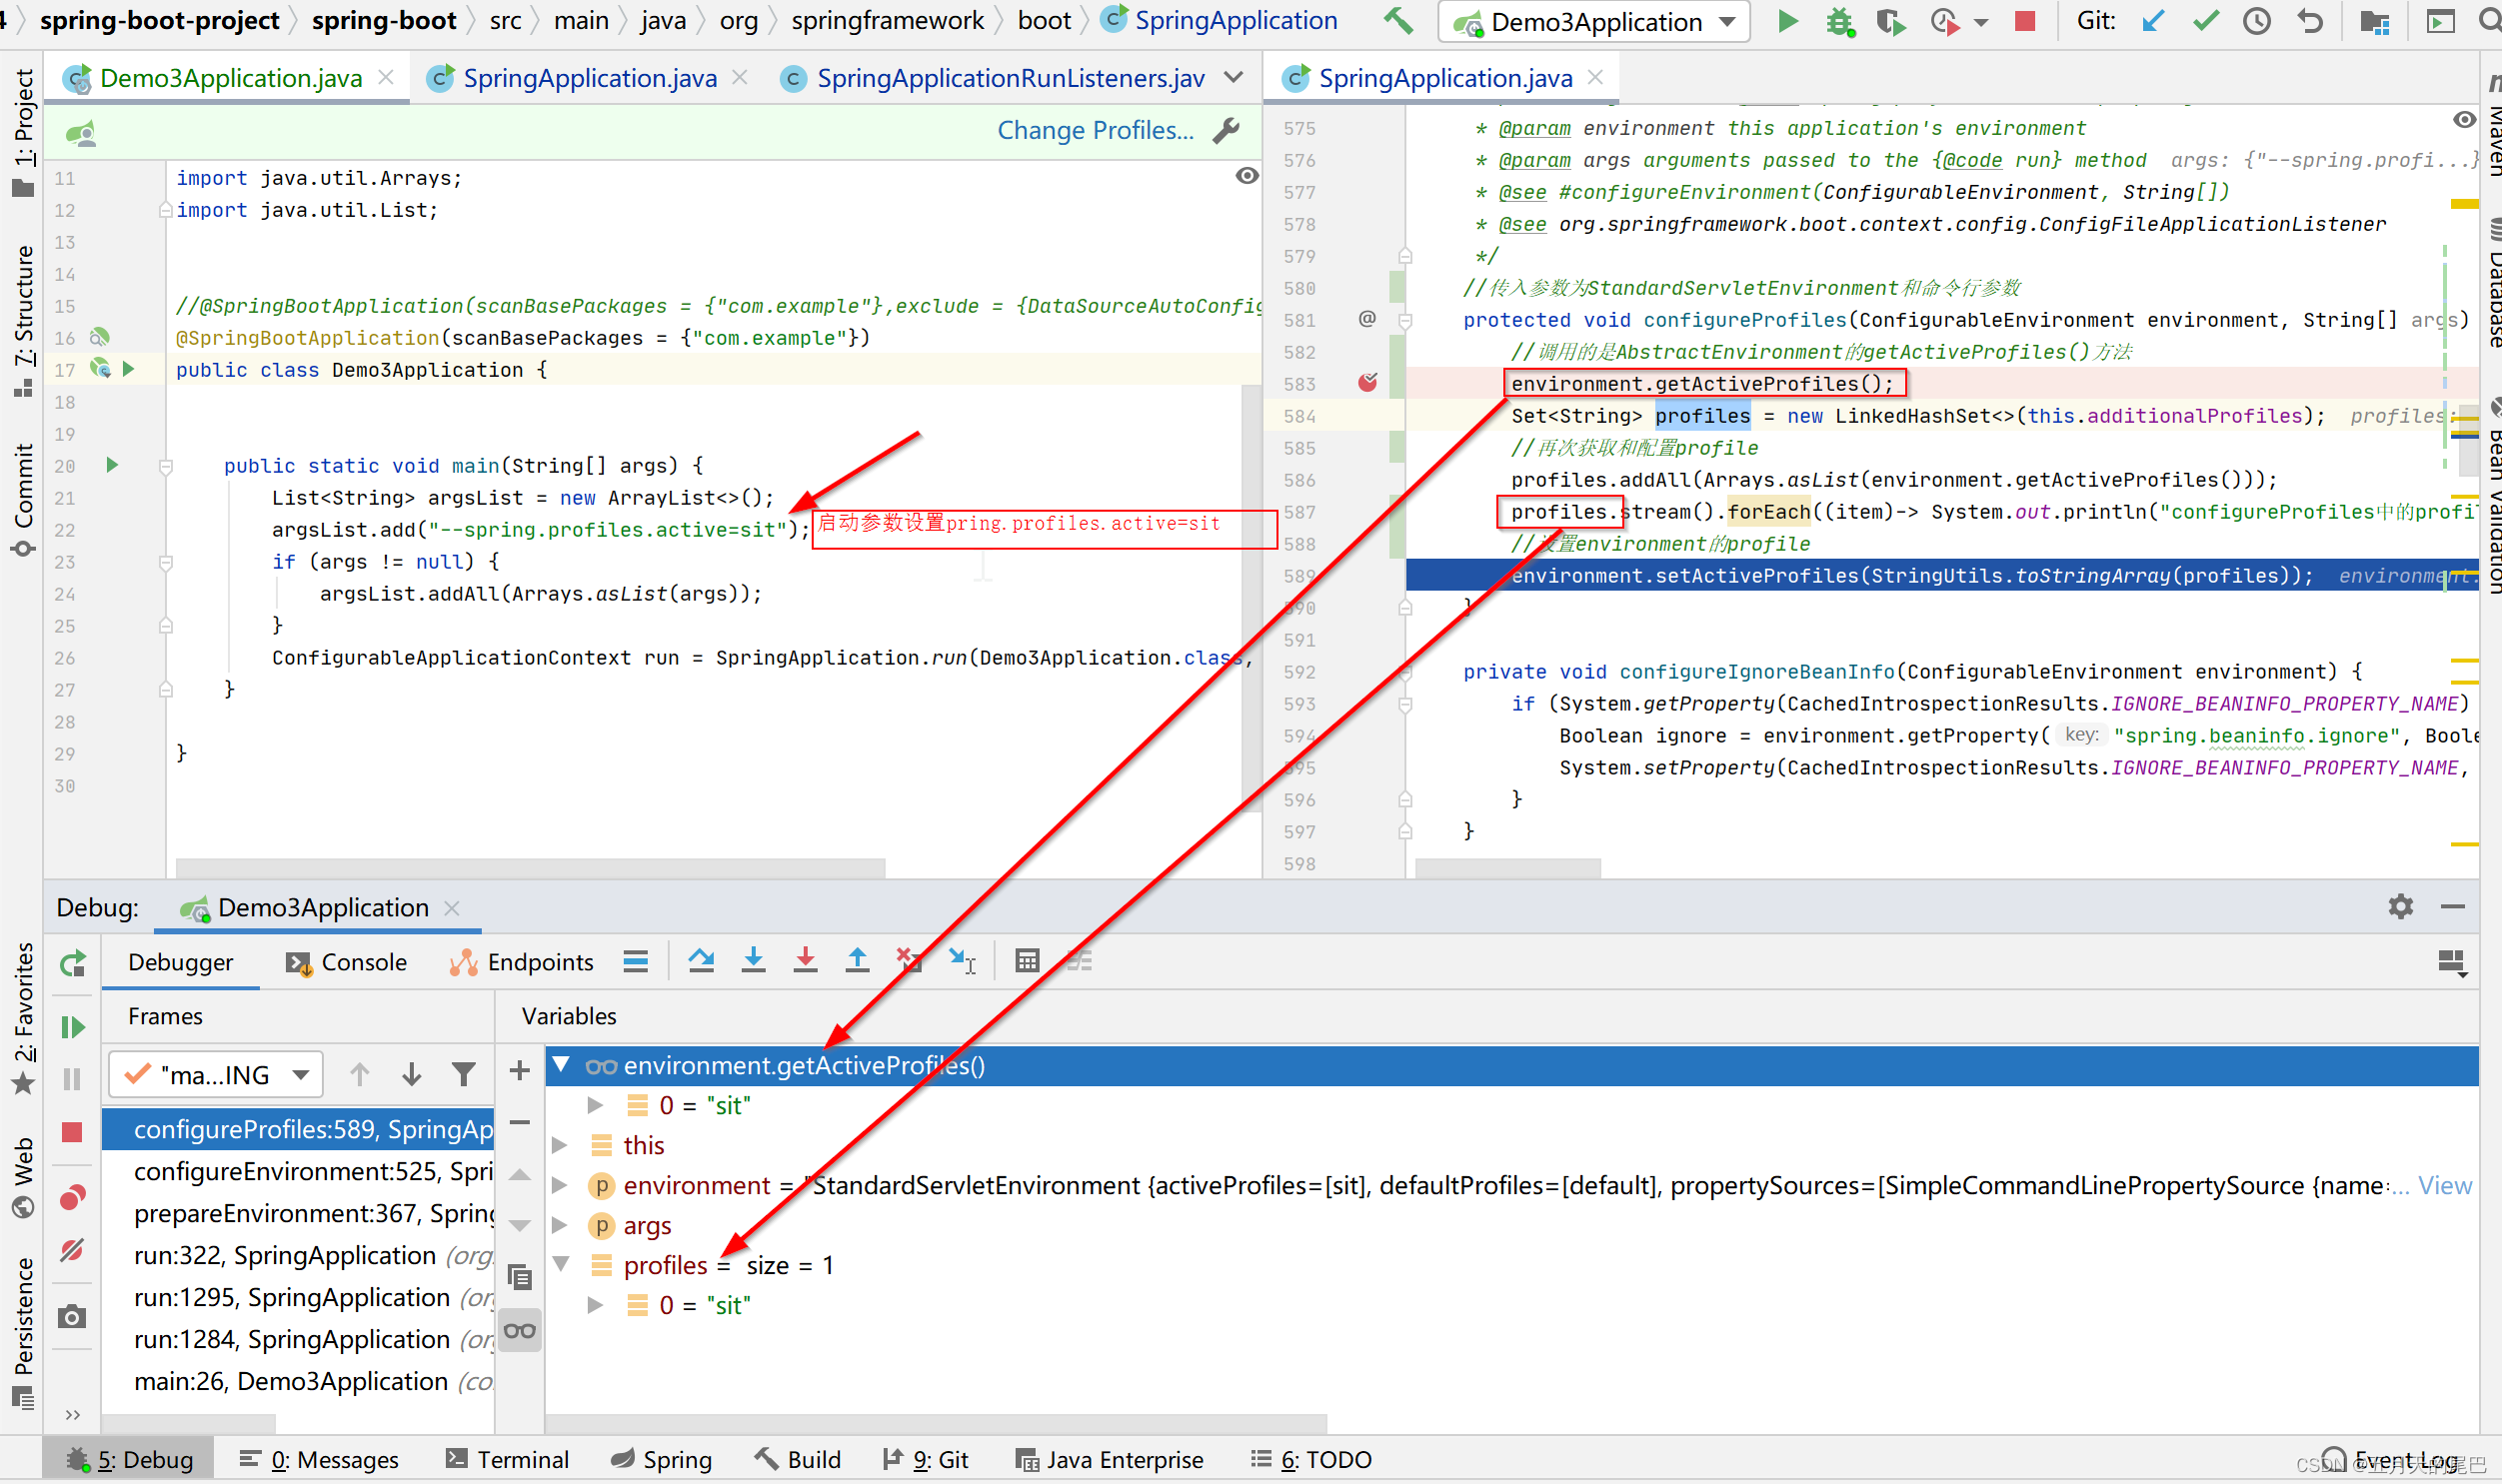Toggle the Mute Breakpoints icon
2502x1484 pixels.
coord(73,1250)
